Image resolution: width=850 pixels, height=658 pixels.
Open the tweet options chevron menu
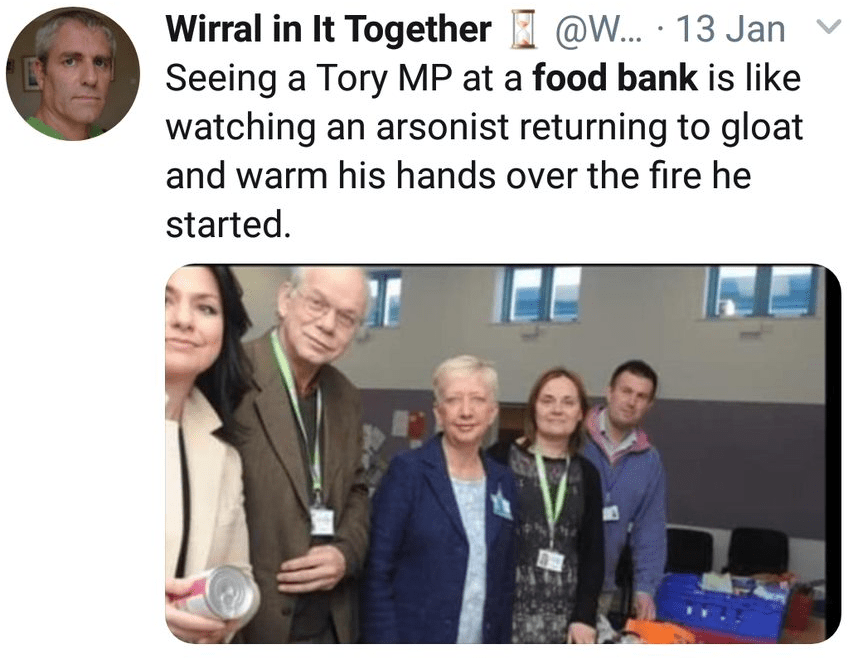pos(828,27)
